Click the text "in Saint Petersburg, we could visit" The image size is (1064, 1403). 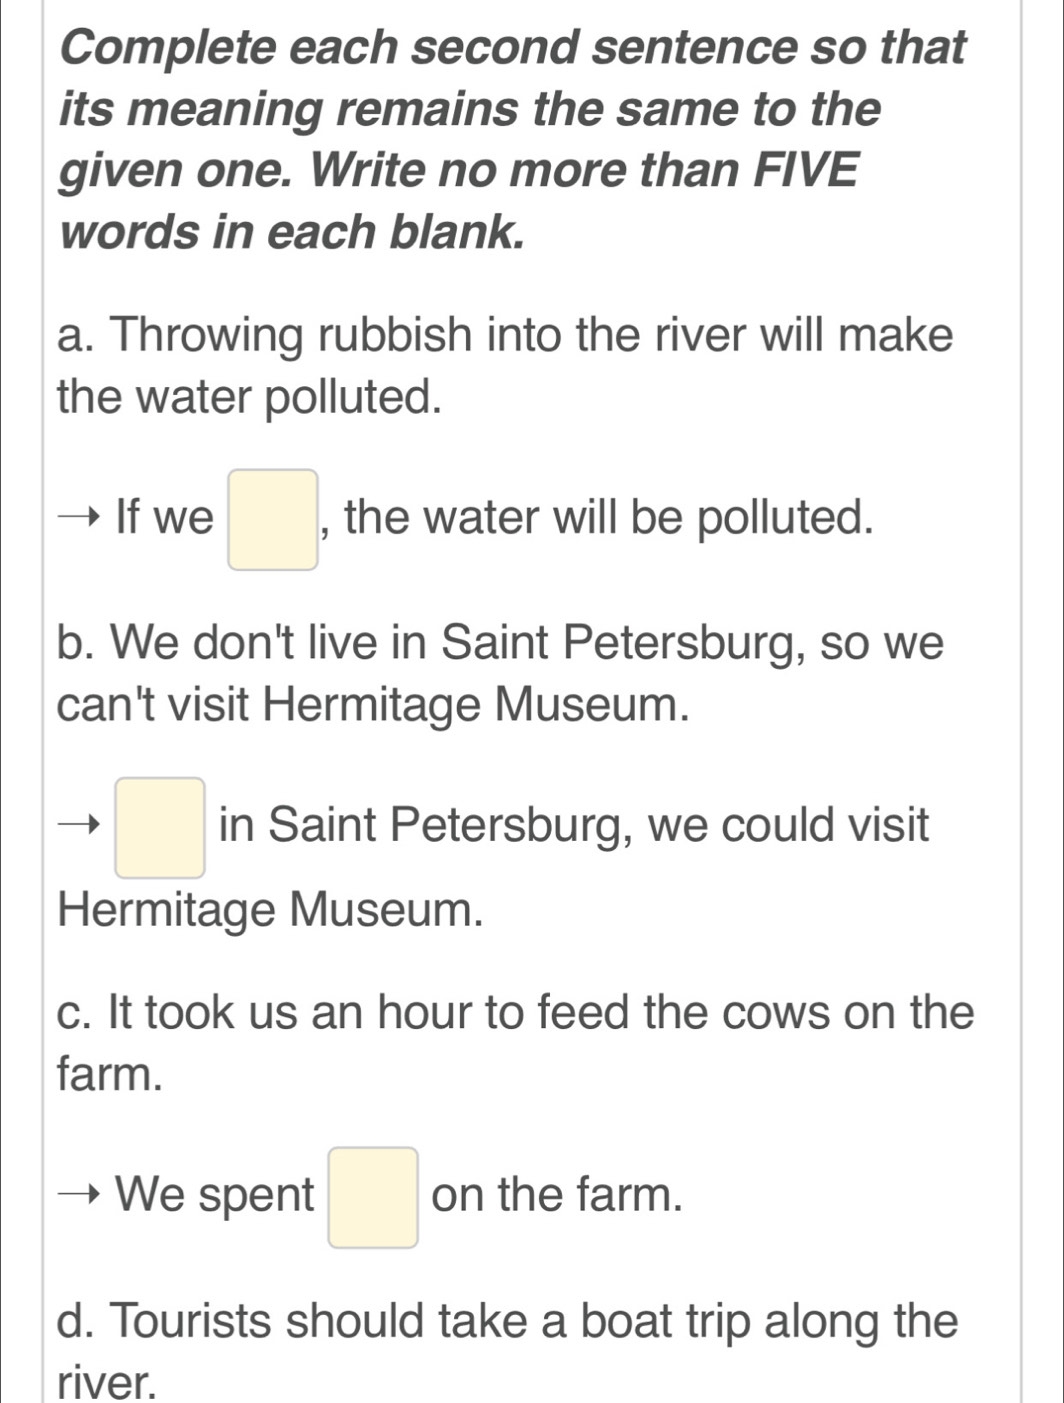574,827
